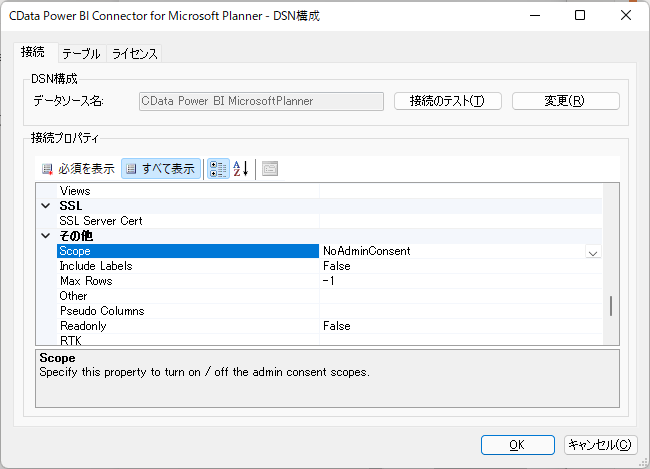Image resolution: width=650 pixels, height=469 pixels.
Task: Show required properties only (必須を表示)
Action: (78, 169)
